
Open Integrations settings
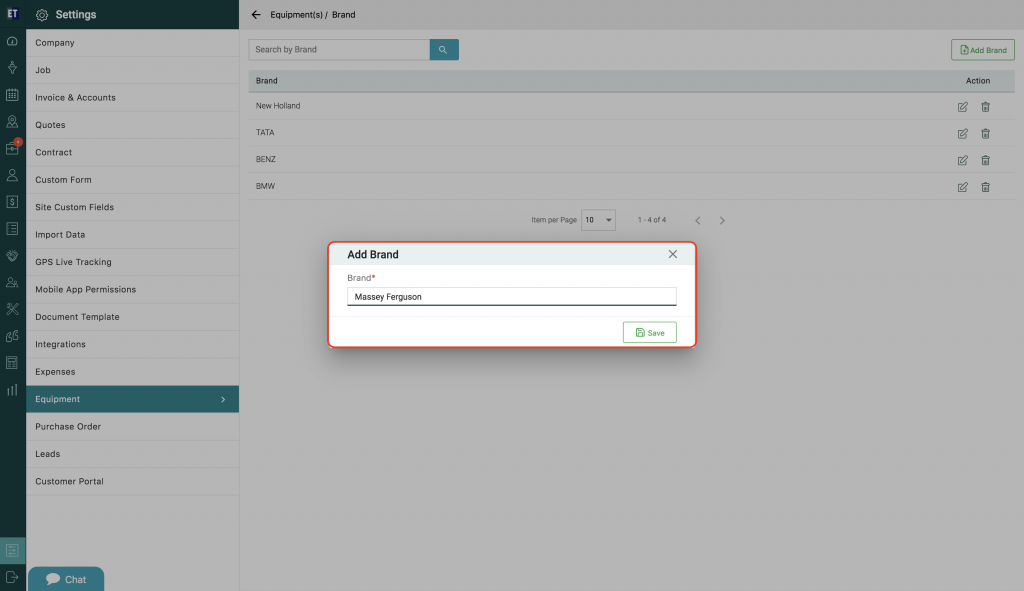(133, 344)
